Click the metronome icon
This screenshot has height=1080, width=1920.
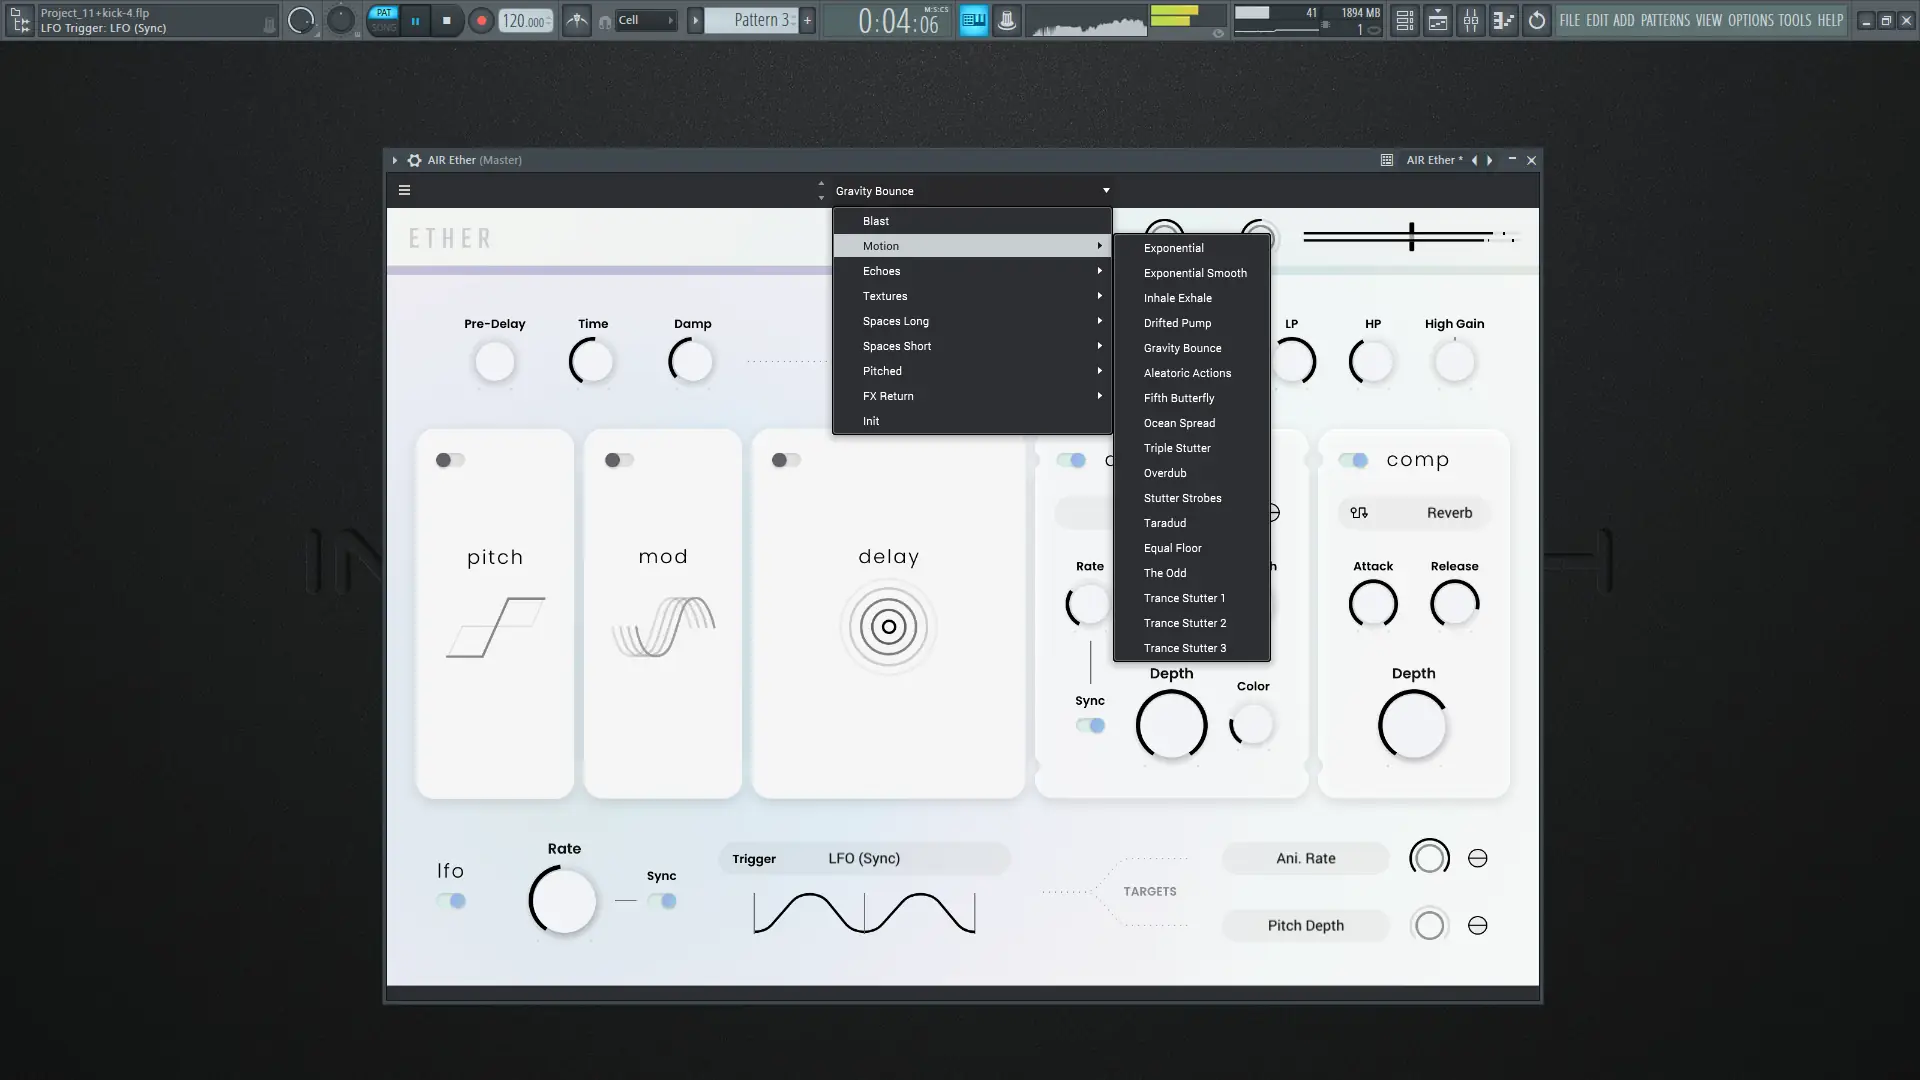pos(577,20)
